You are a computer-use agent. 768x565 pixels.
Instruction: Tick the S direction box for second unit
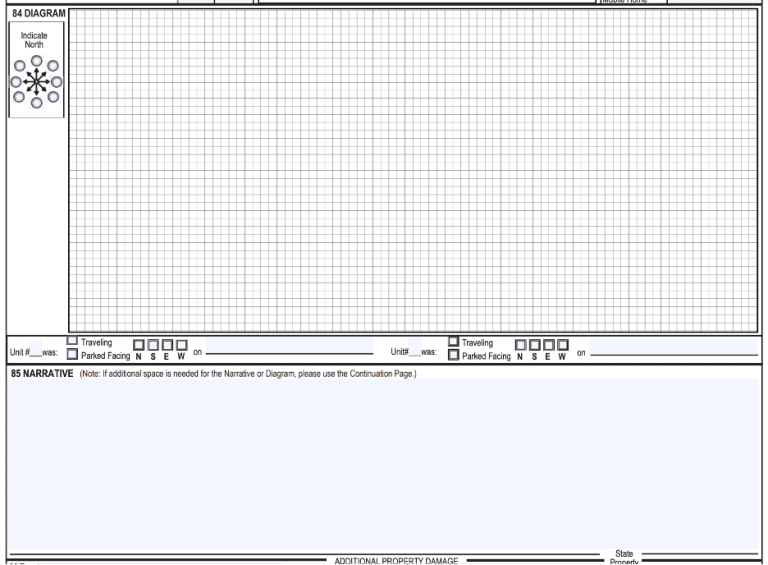coord(535,346)
